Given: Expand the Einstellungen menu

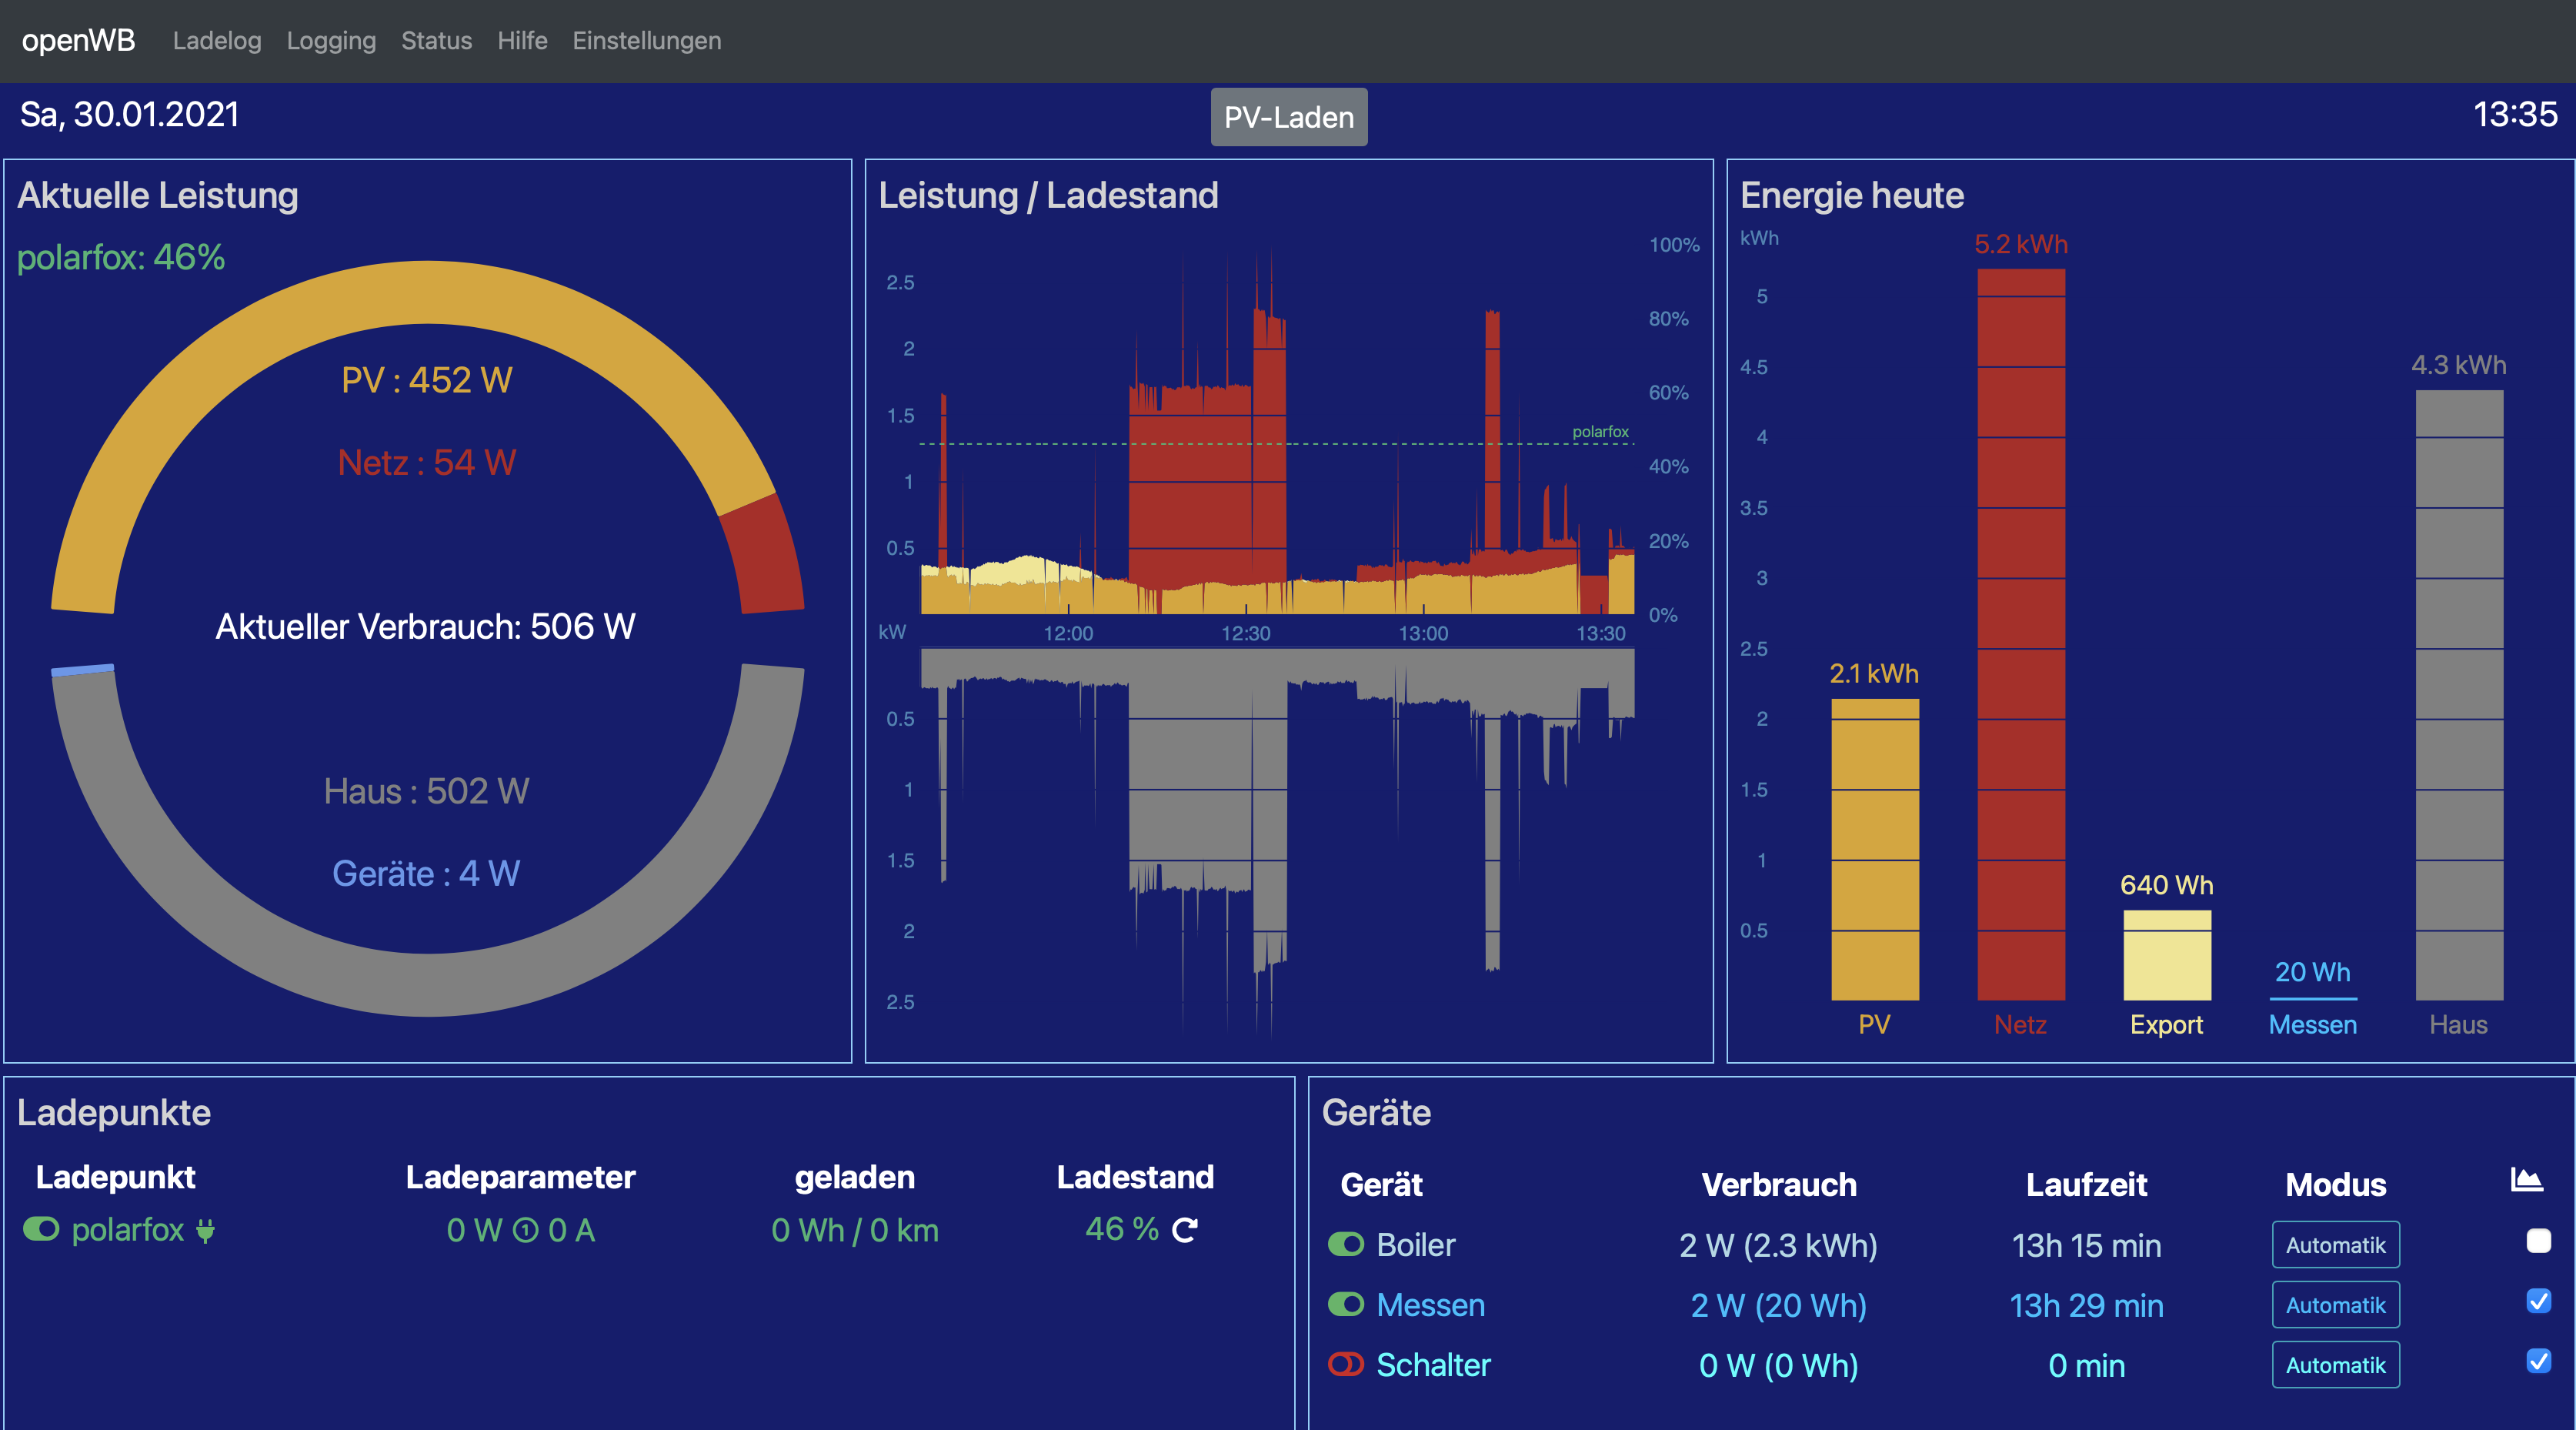Looking at the screenshot, I should coord(646,41).
